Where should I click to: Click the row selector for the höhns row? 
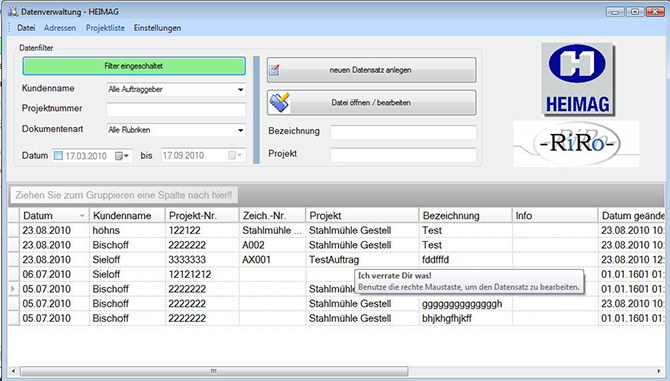(x=14, y=231)
